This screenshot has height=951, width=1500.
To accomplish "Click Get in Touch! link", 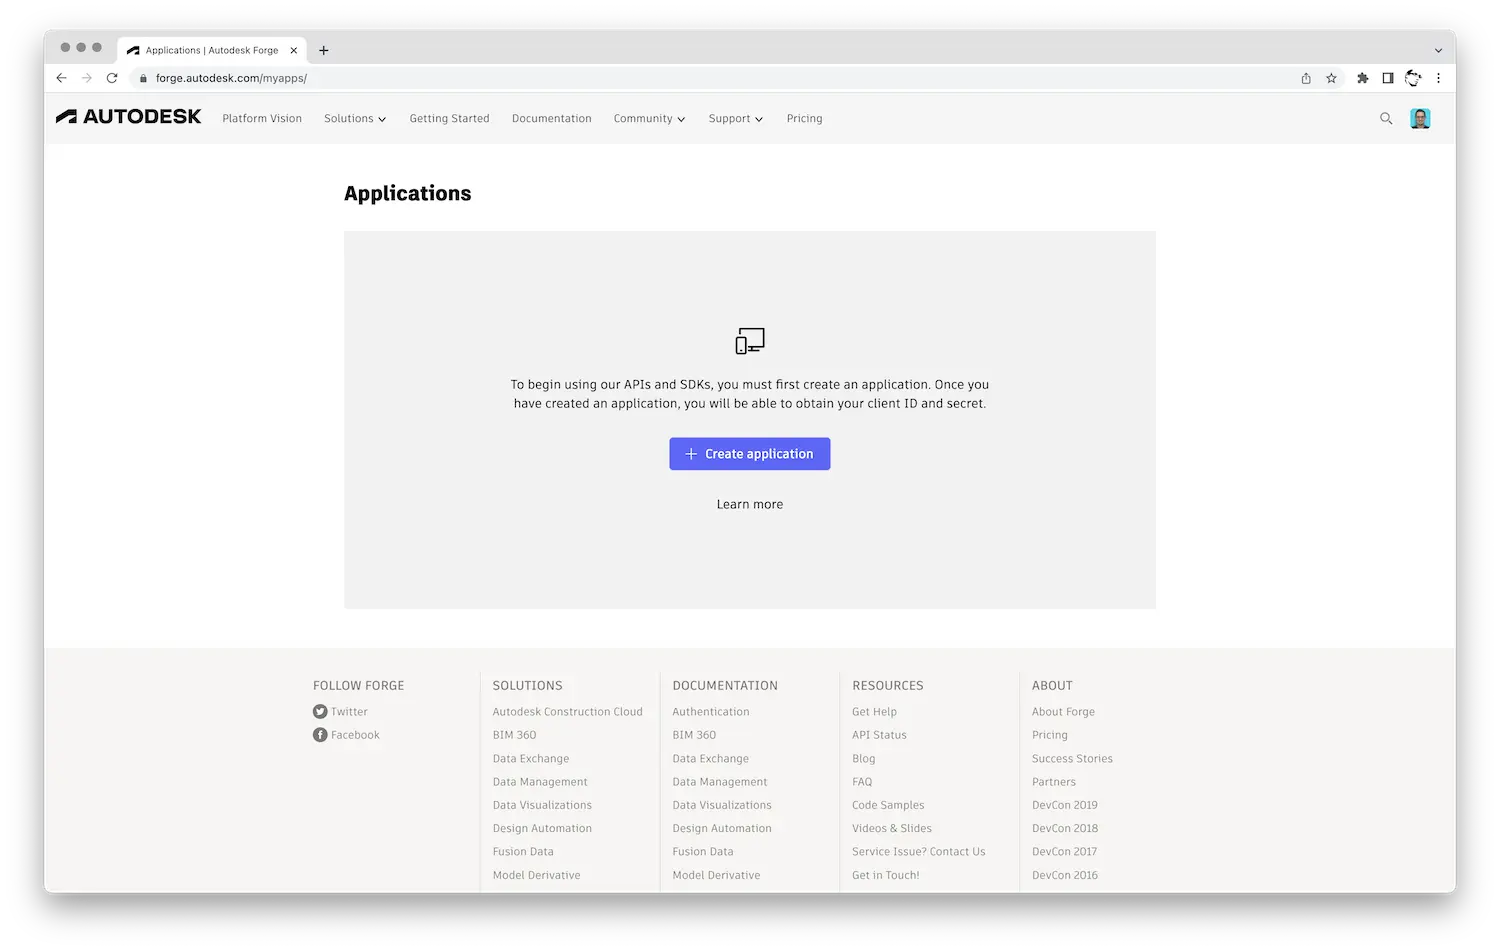I will [885, 875].
